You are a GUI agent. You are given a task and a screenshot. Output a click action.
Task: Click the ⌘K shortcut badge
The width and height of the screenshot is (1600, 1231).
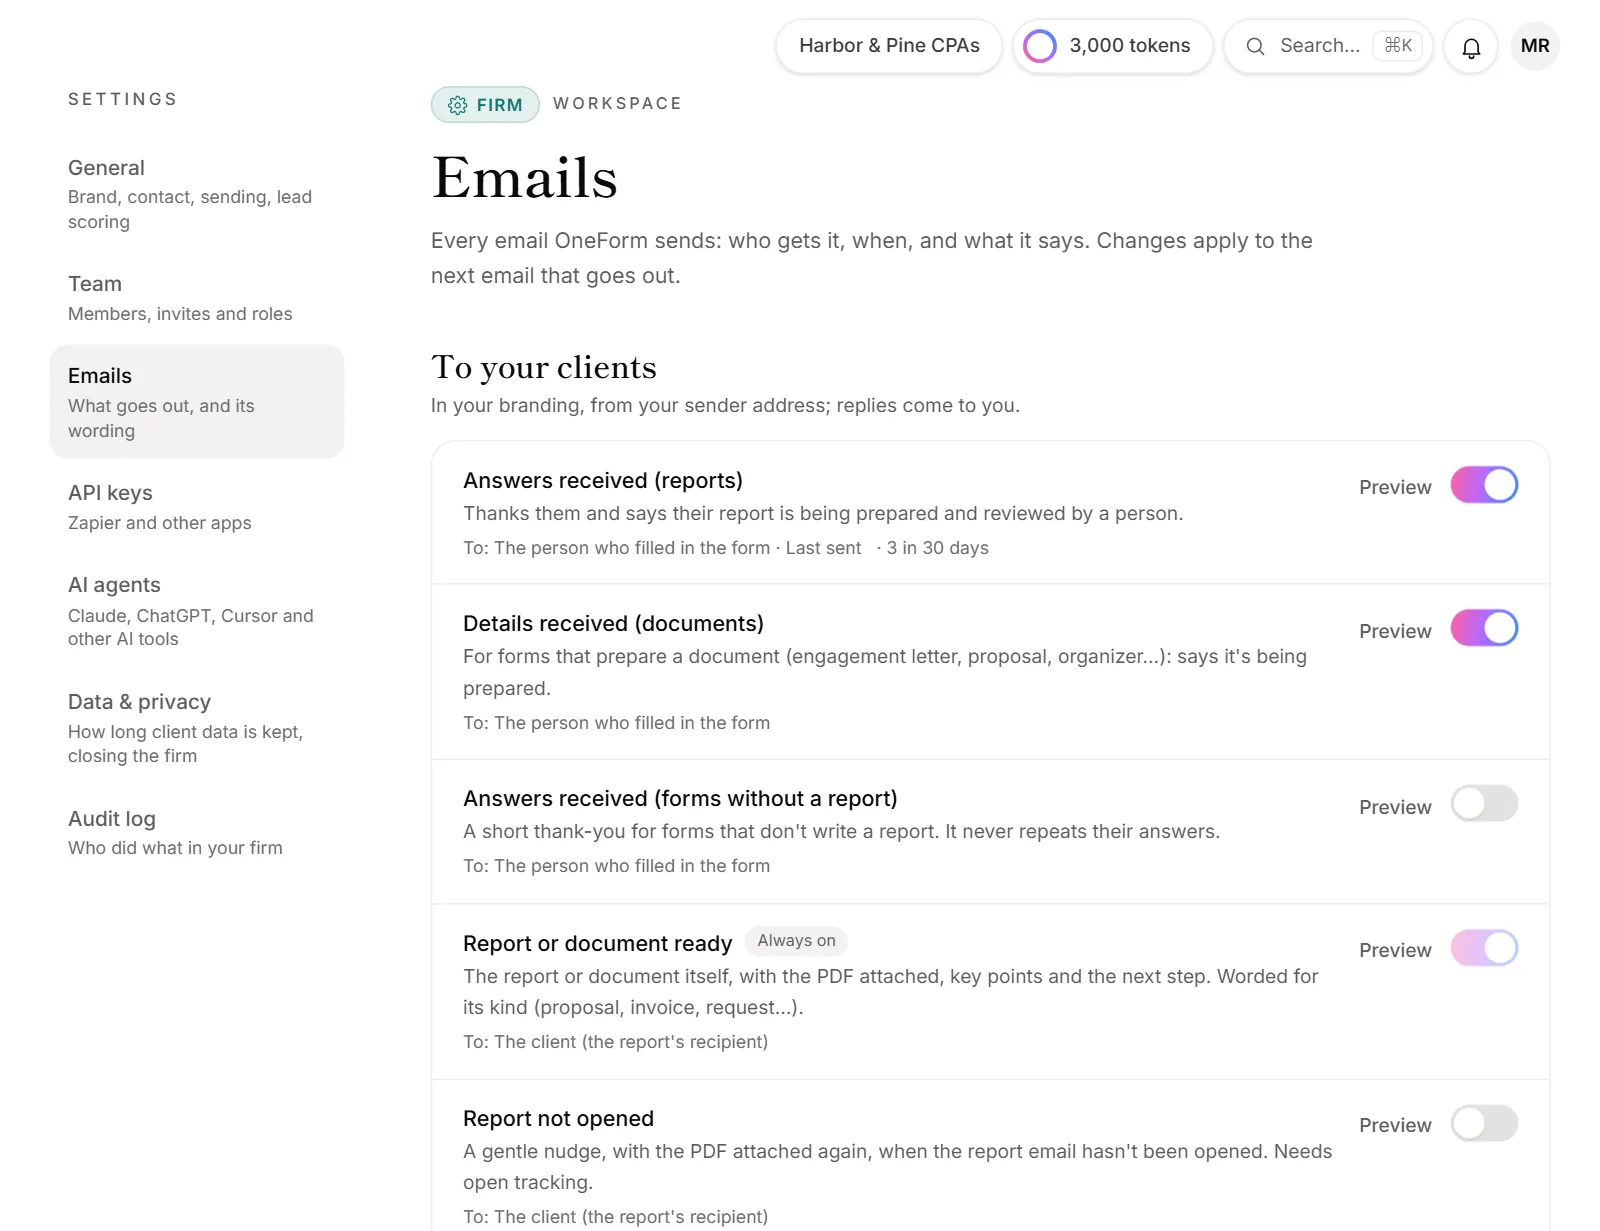pos(1398,46)
